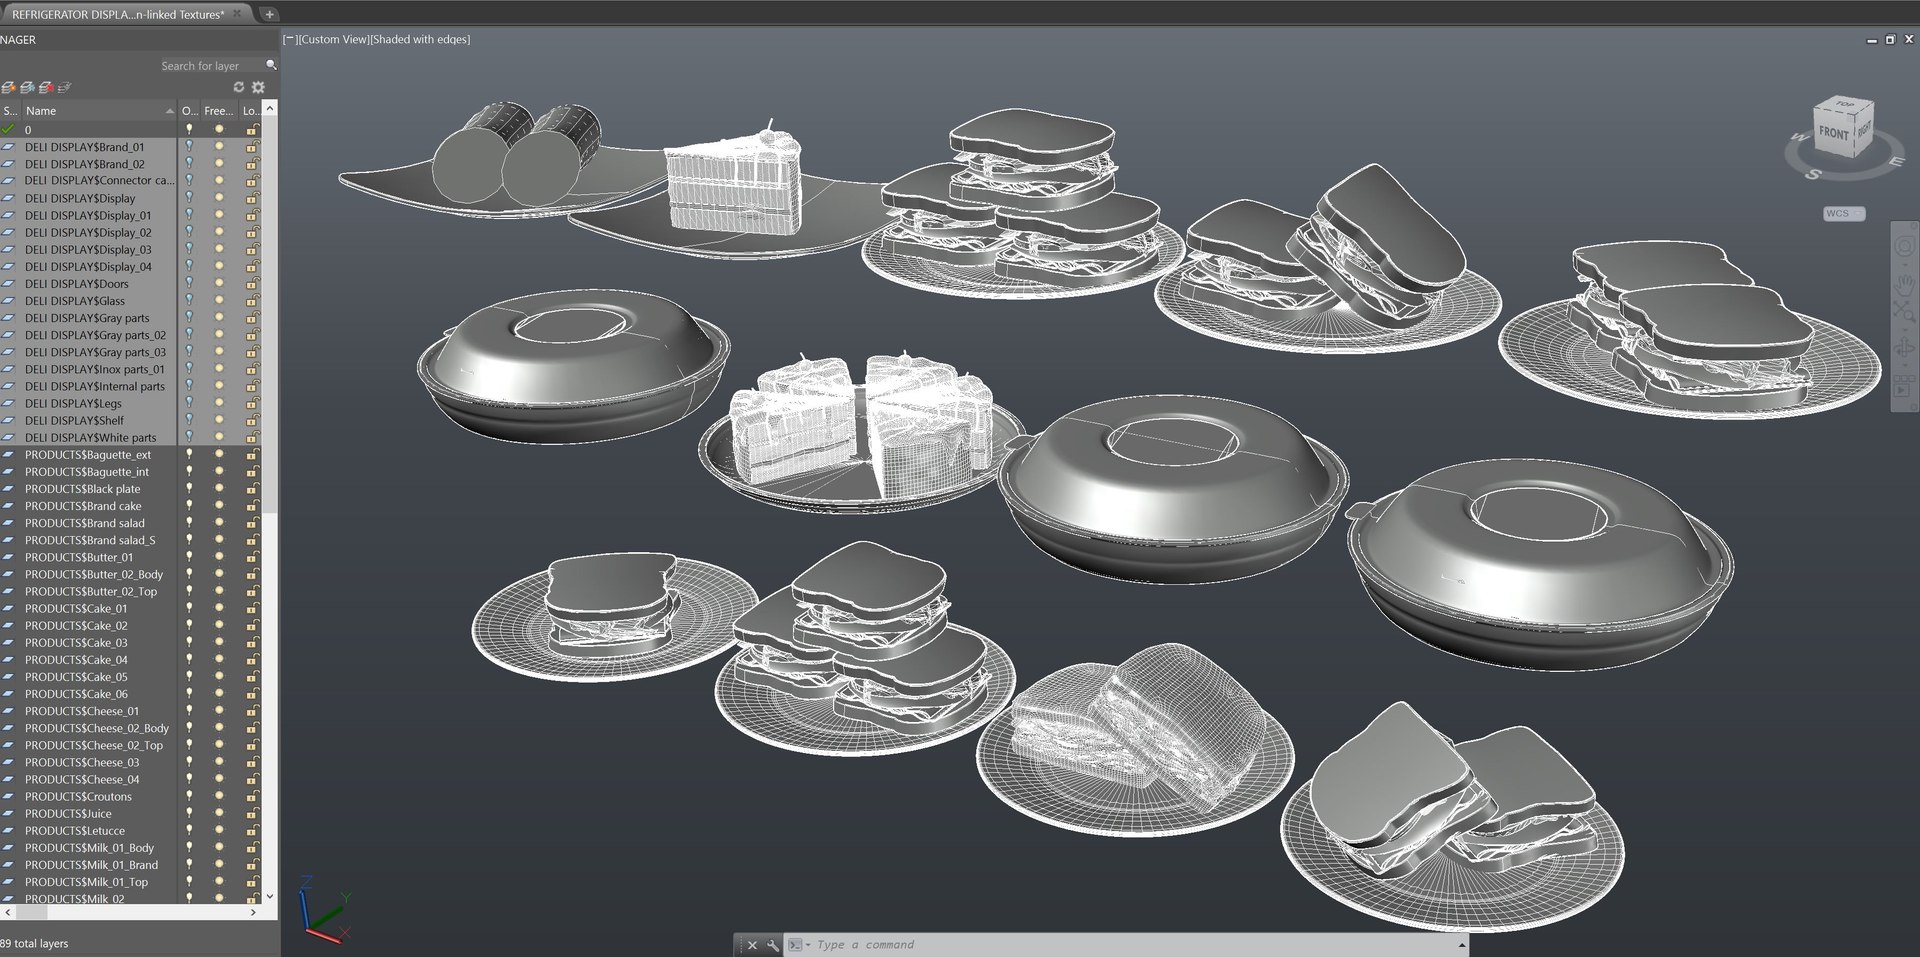Open [Shaded with edges] visual style menu

420,39
